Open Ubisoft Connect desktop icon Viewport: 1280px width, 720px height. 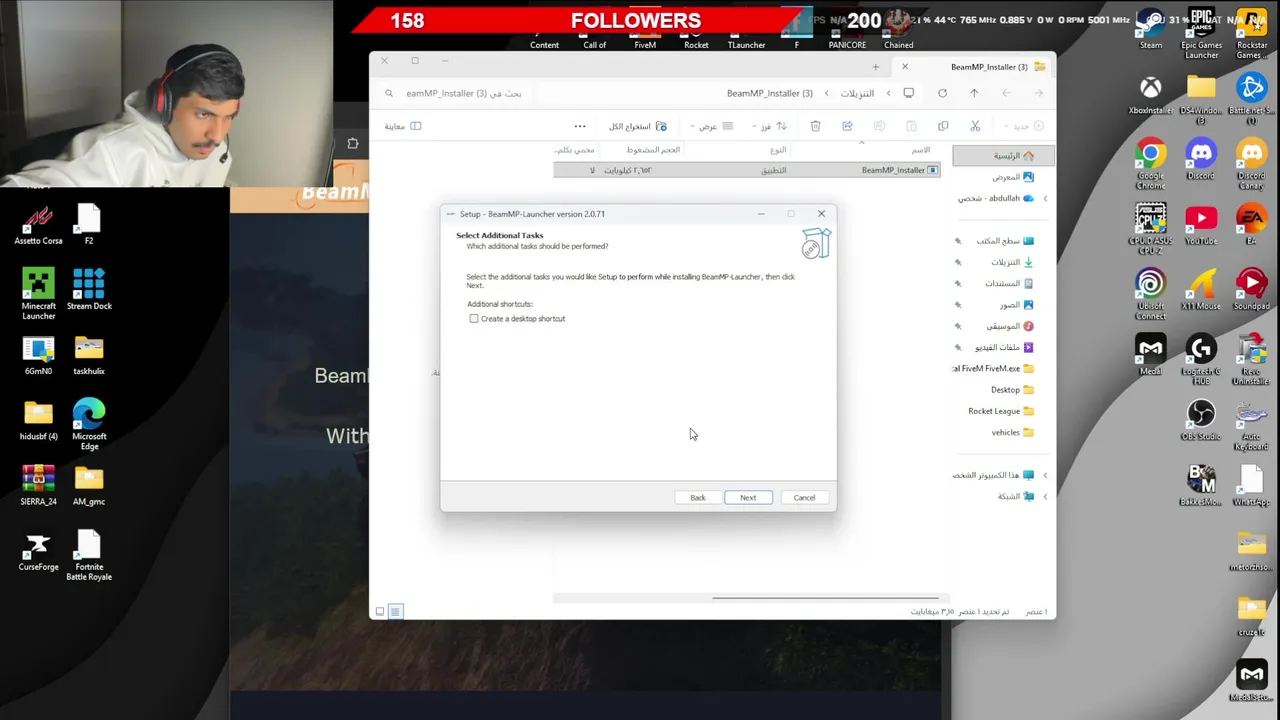pos(1150,295)
